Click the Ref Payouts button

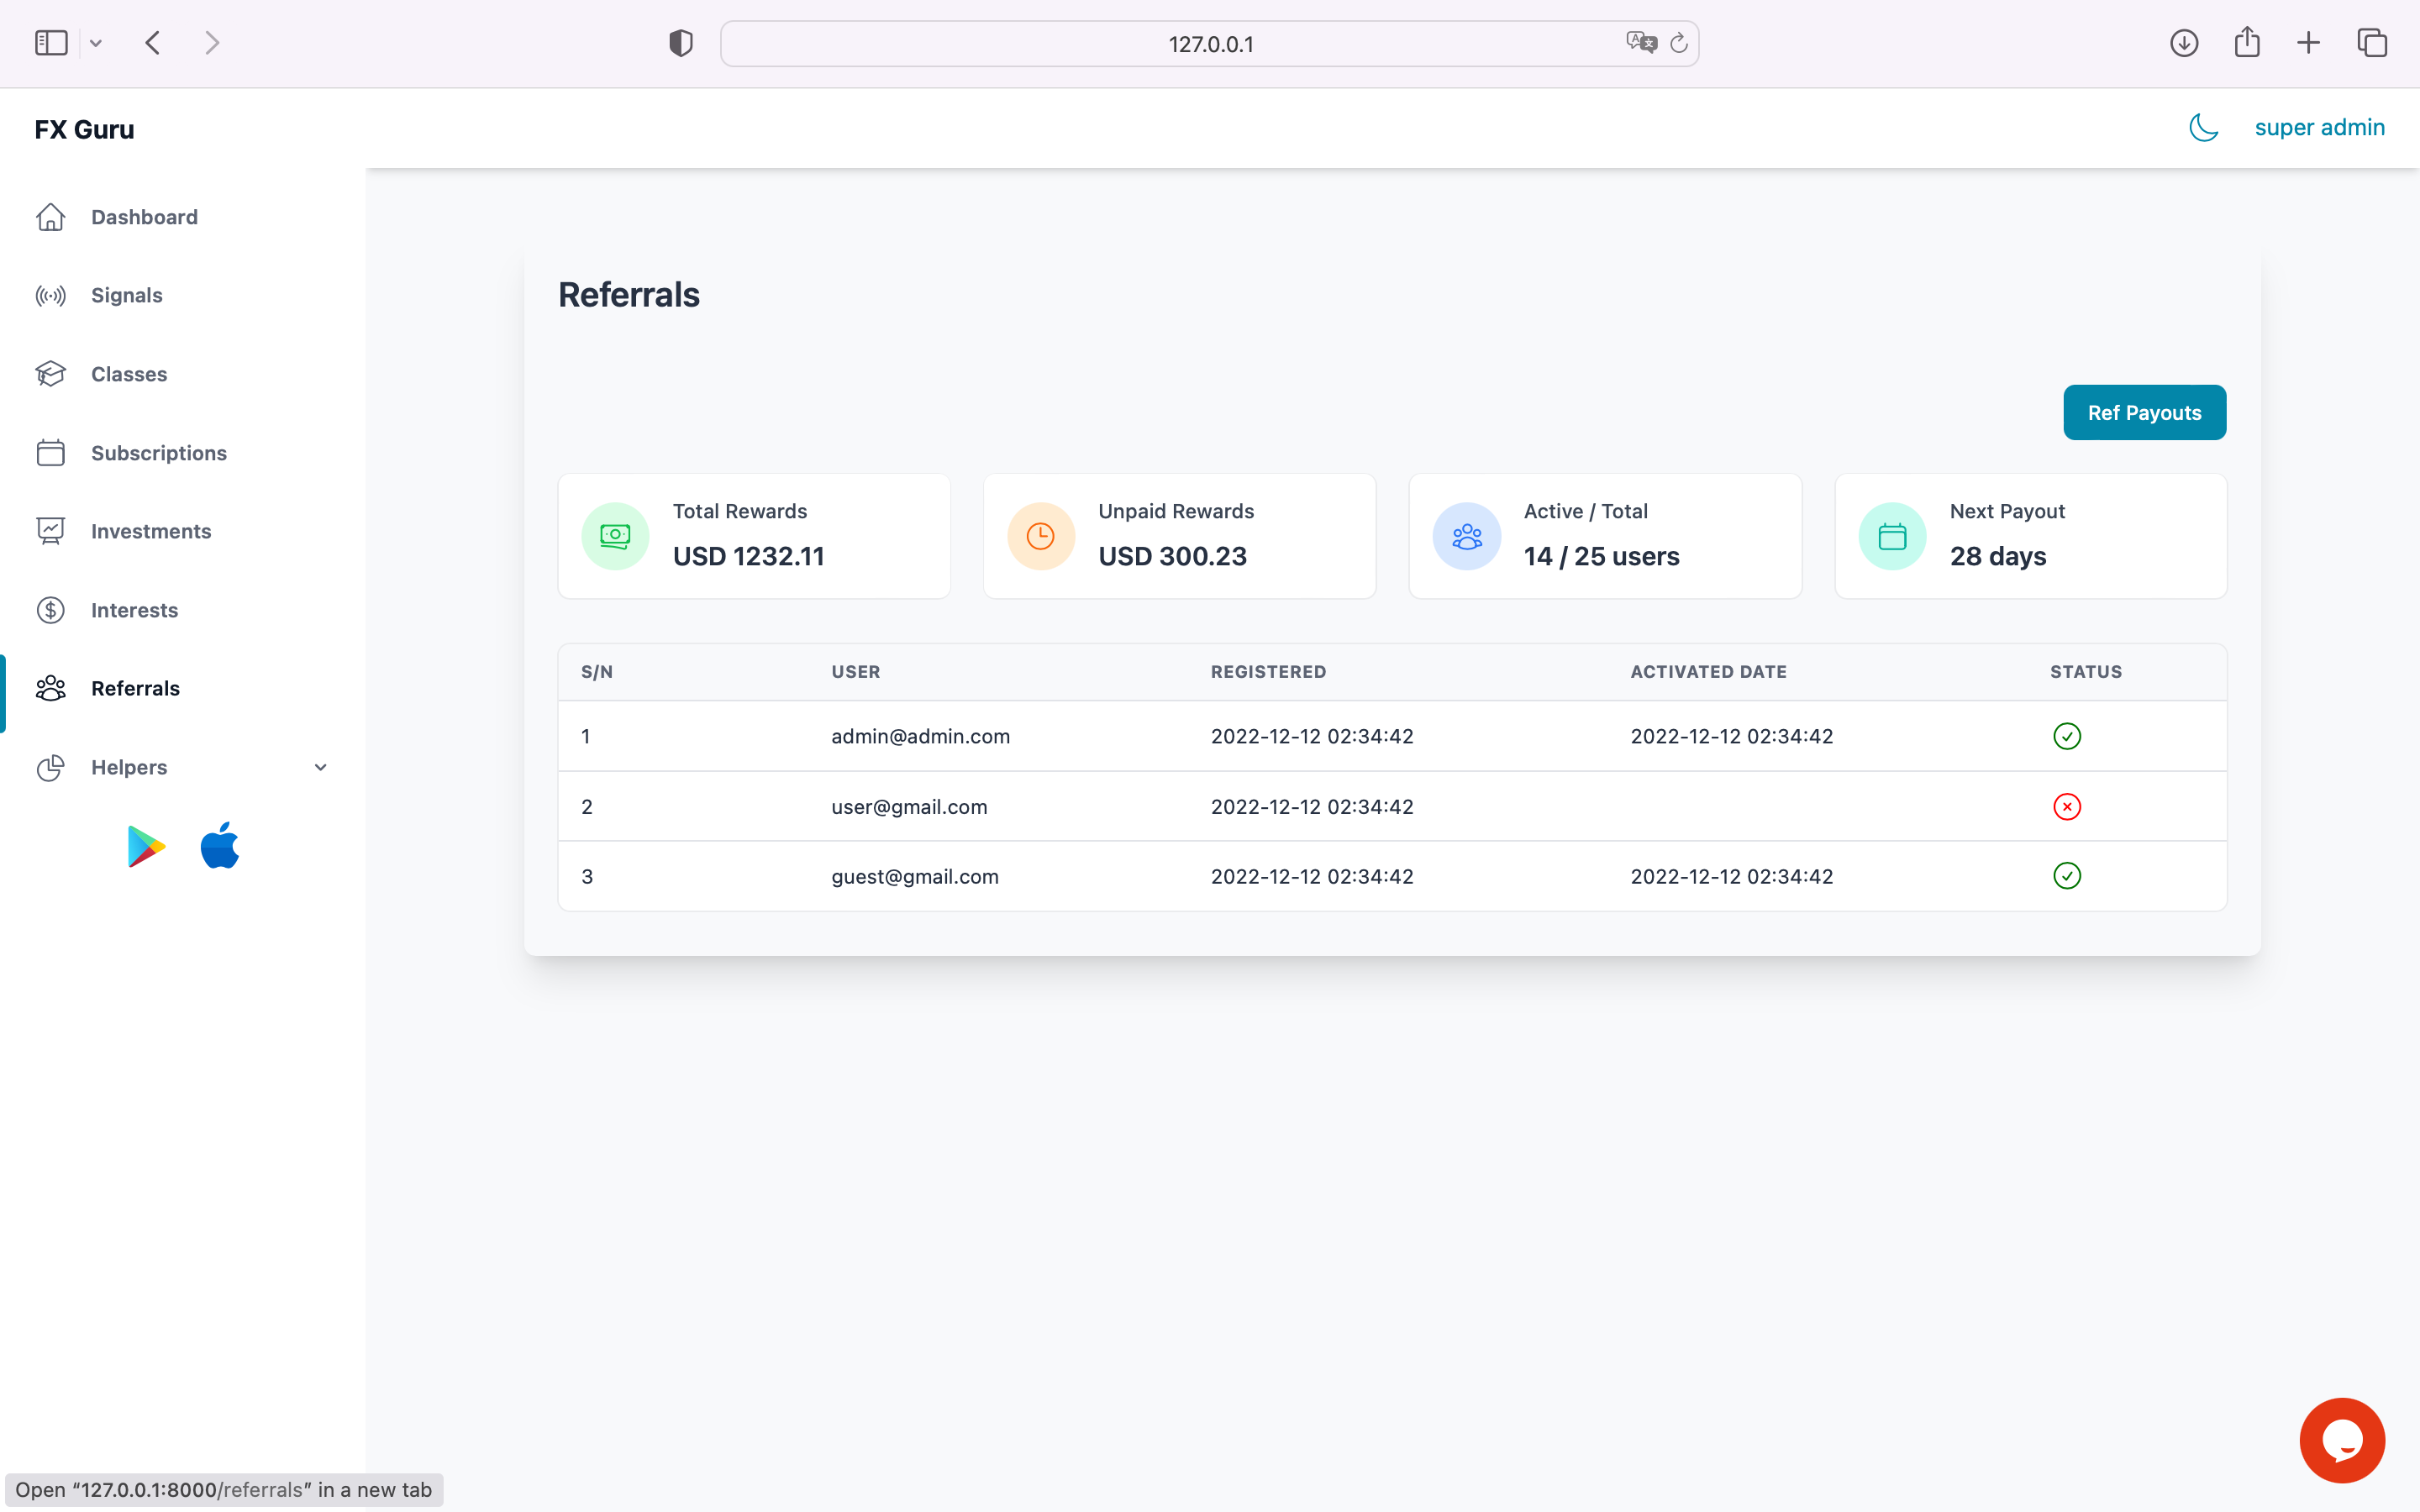2144,412
